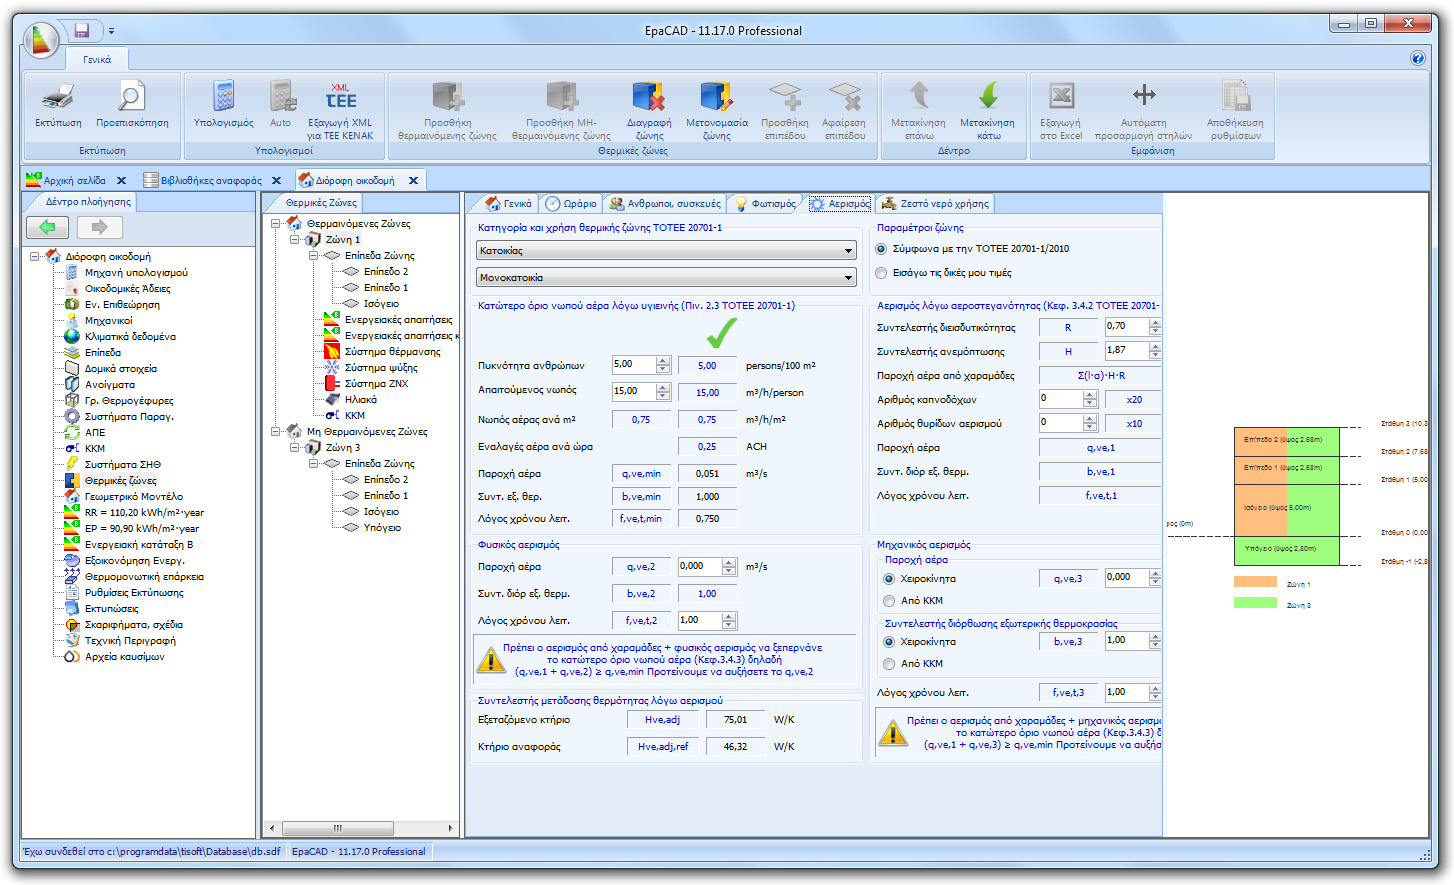This screenshot has height=885, width=1454.
Task: Click the Εξαγωγή στο Excel icon
Action: [x=1059, y=110]
